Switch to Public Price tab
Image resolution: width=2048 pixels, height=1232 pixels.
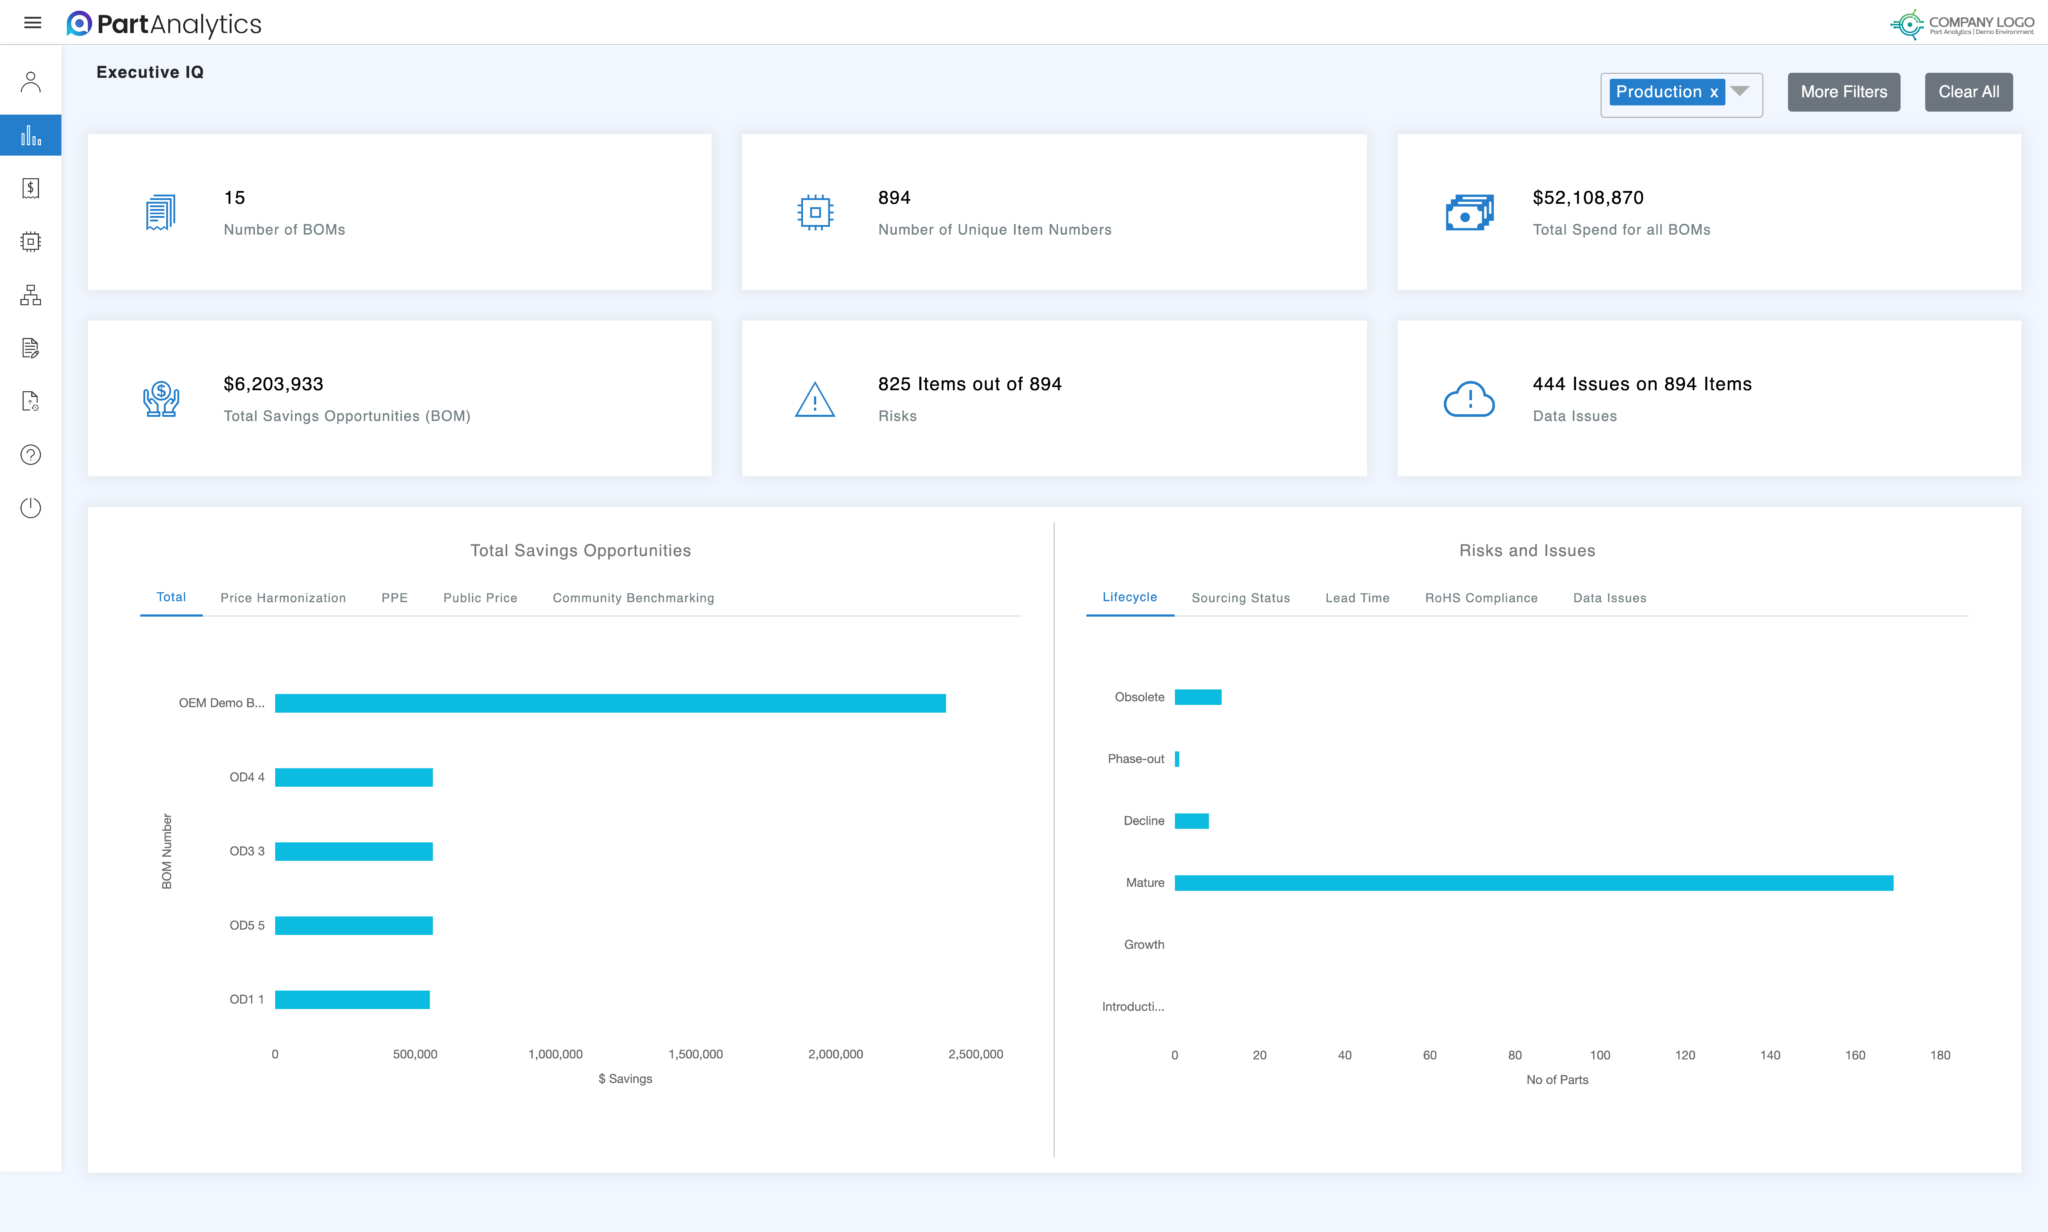point(480,598)
